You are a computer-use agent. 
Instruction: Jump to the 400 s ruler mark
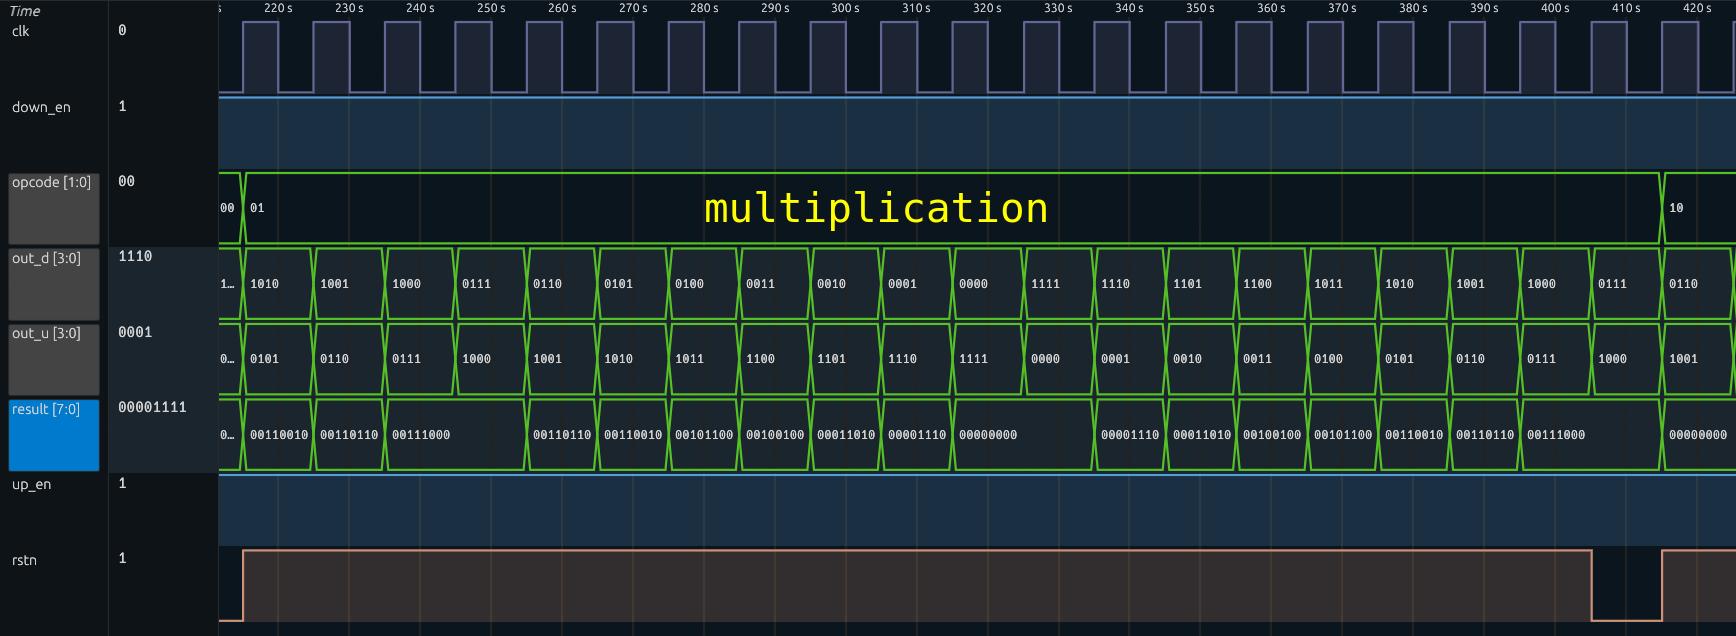pos(1555,8)
